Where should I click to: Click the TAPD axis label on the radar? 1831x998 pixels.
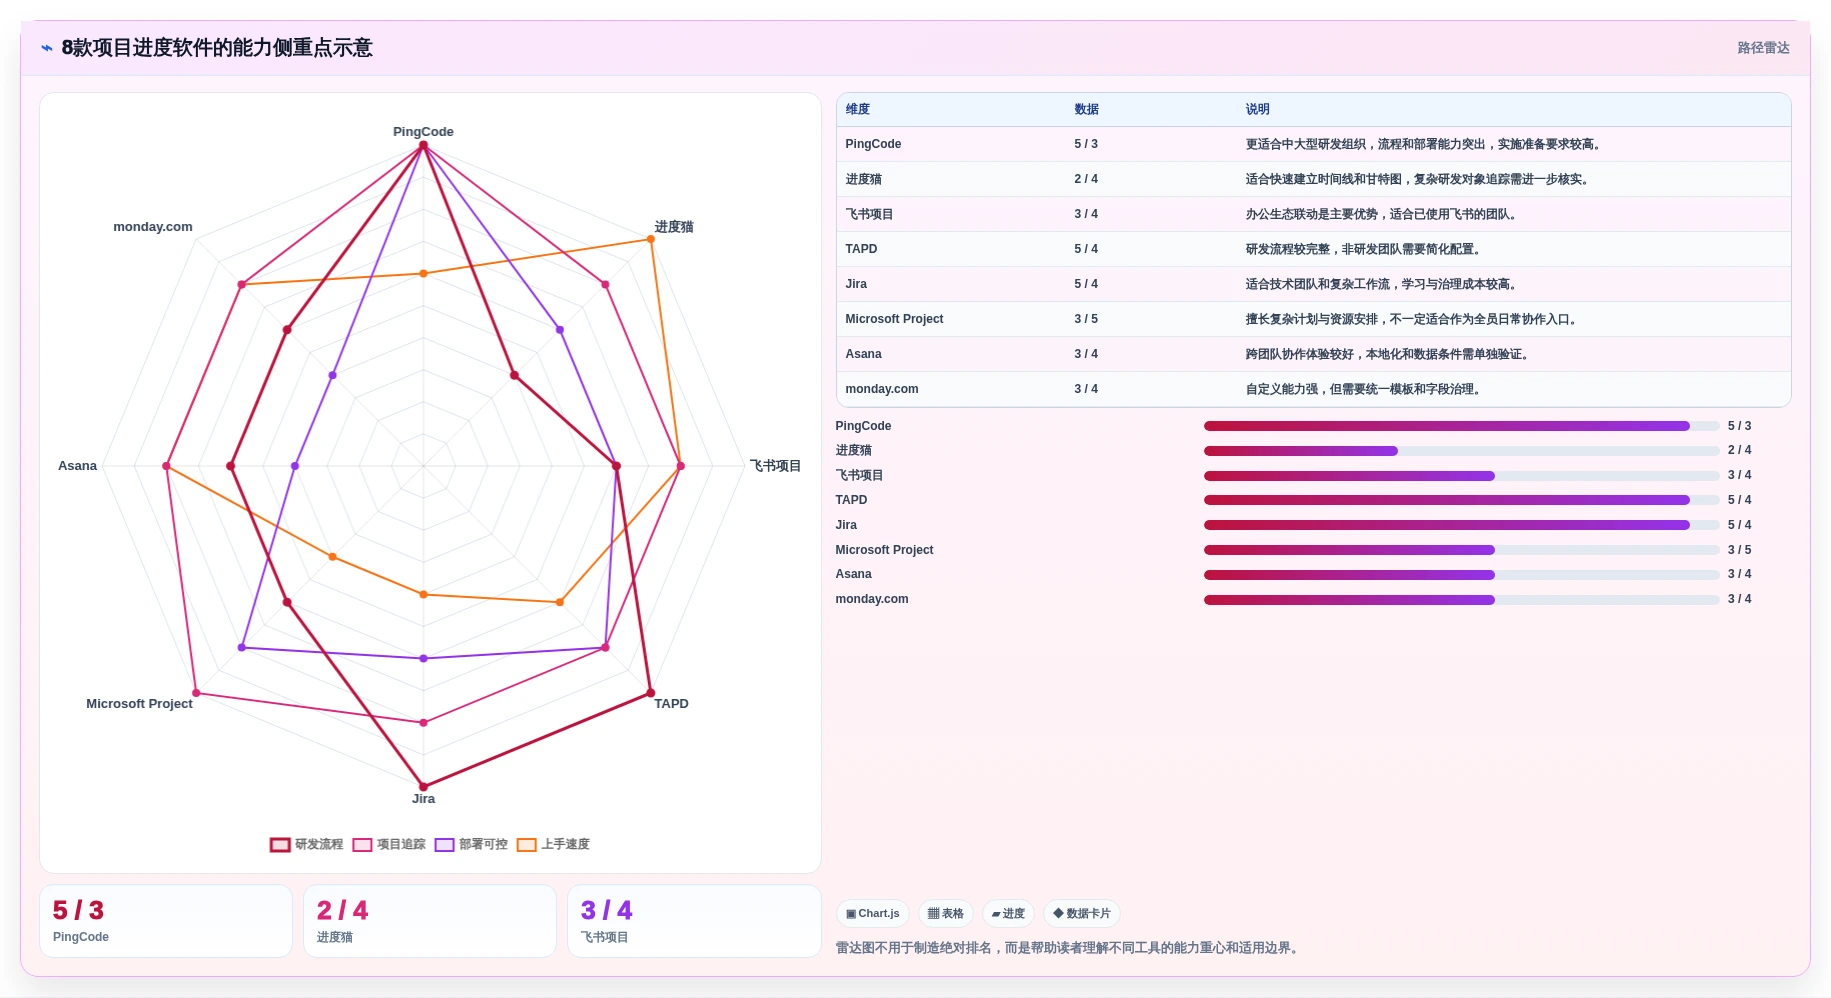[671, 704]
